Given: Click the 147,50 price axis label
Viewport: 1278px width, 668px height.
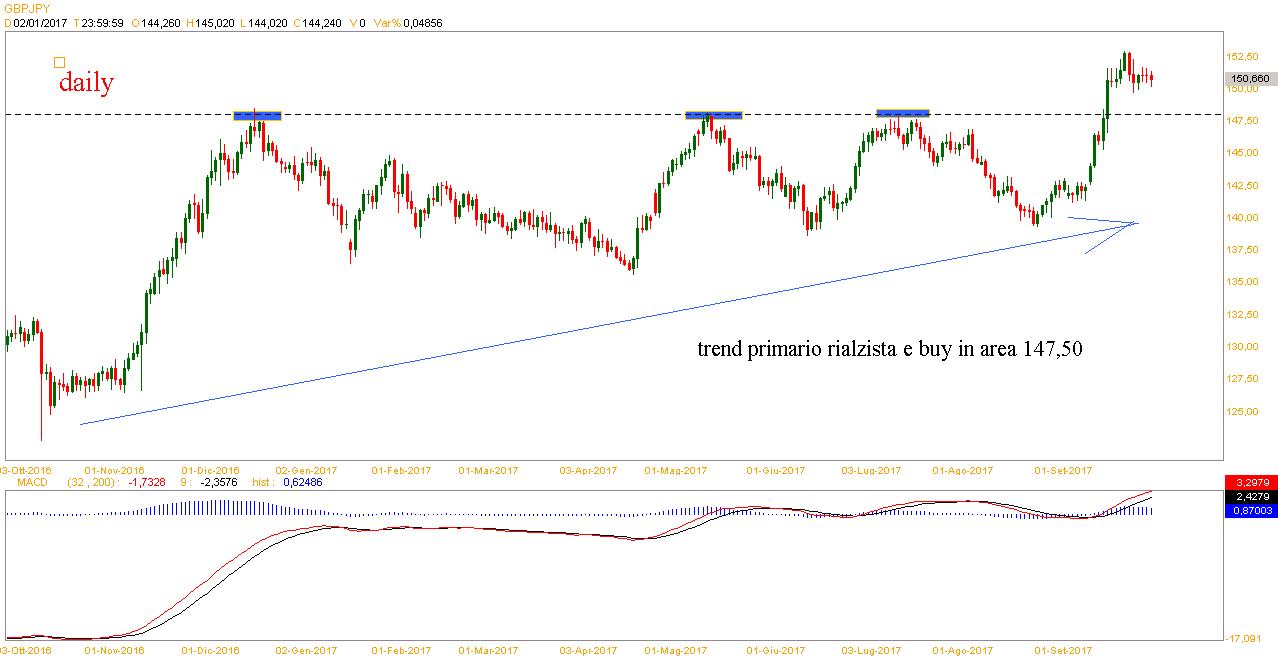Looking at the screenshot, I should click(1244, 121).
